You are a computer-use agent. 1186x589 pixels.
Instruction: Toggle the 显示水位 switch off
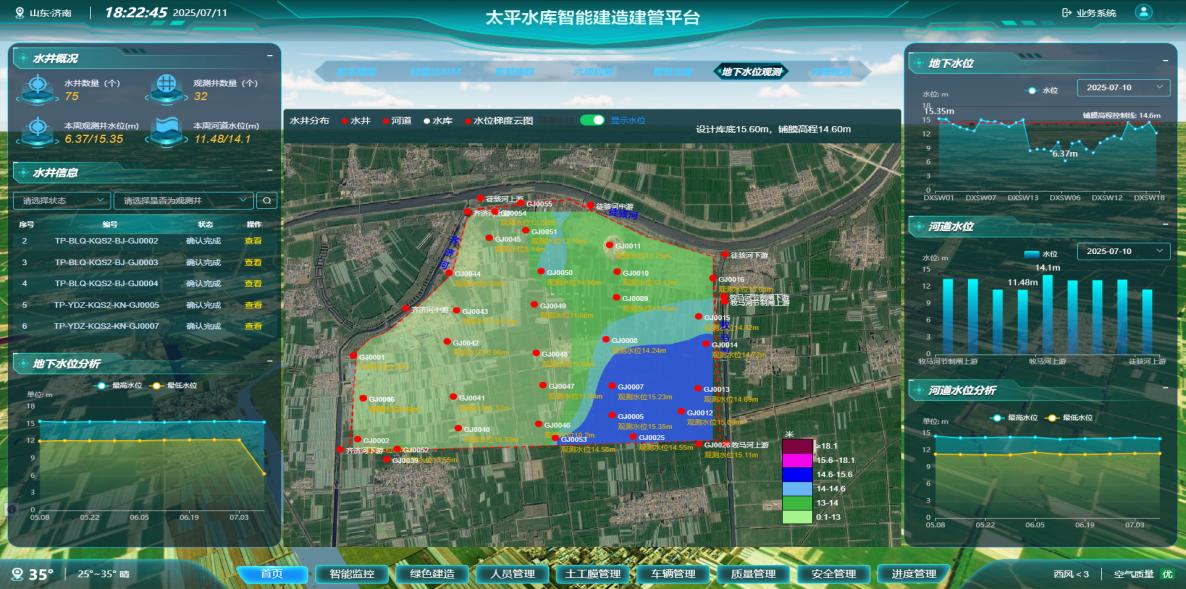point(592,120)
